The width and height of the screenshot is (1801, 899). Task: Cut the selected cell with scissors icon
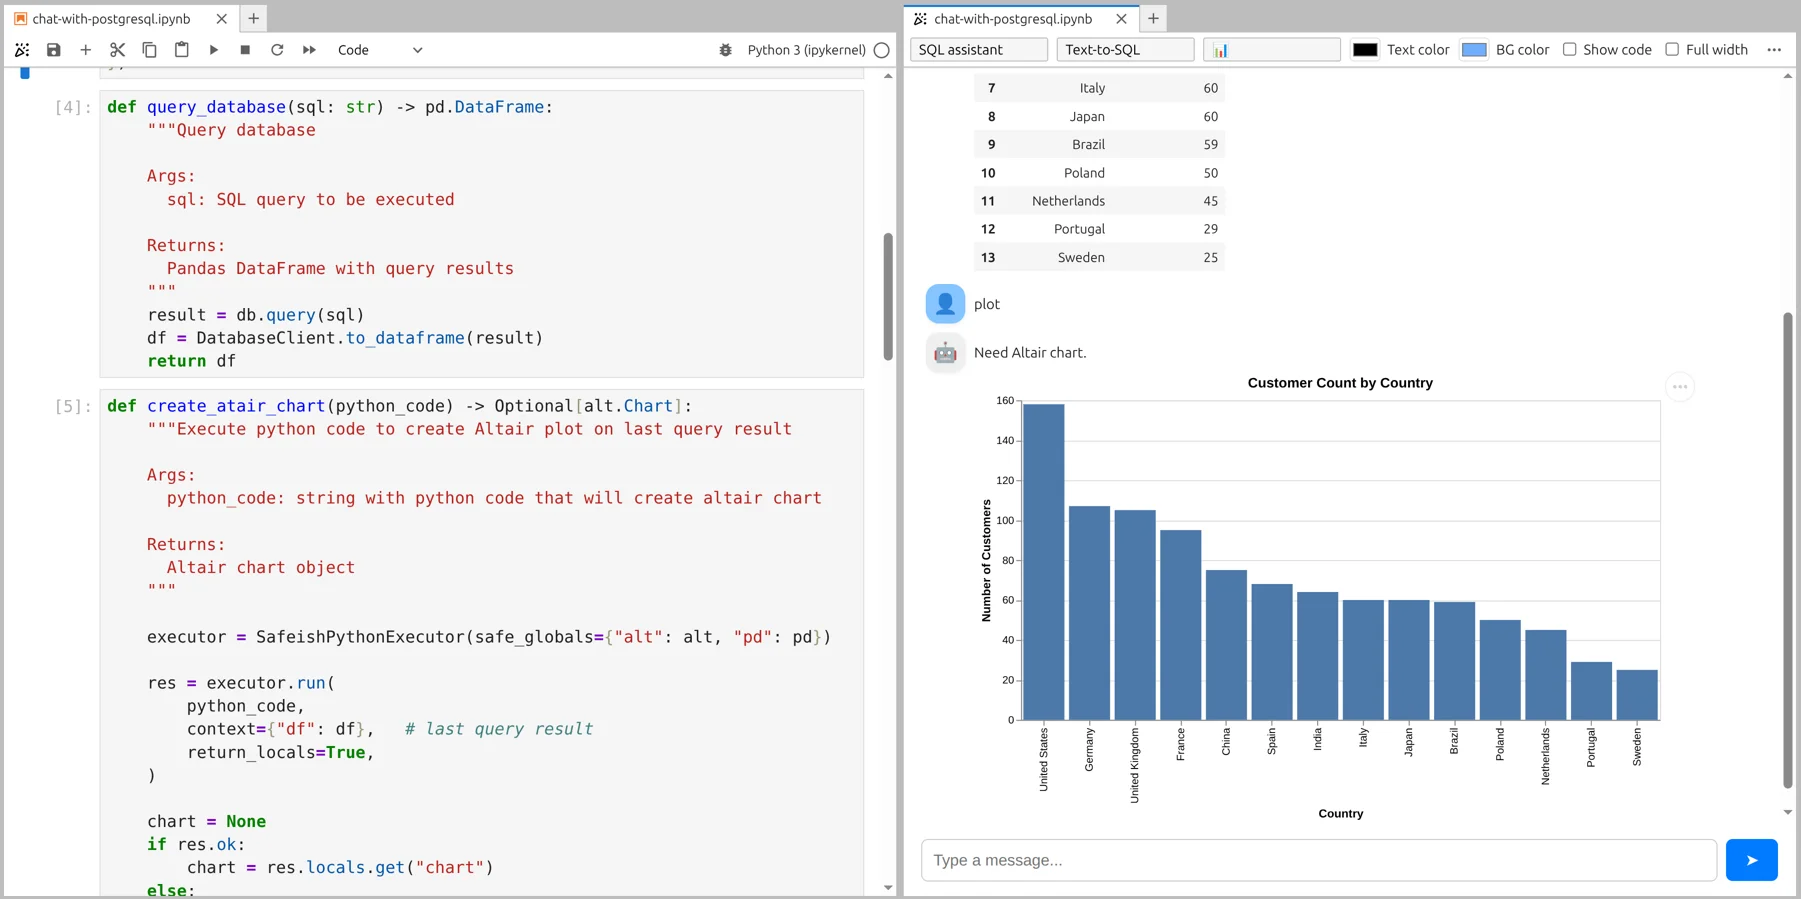coord(117,50)
